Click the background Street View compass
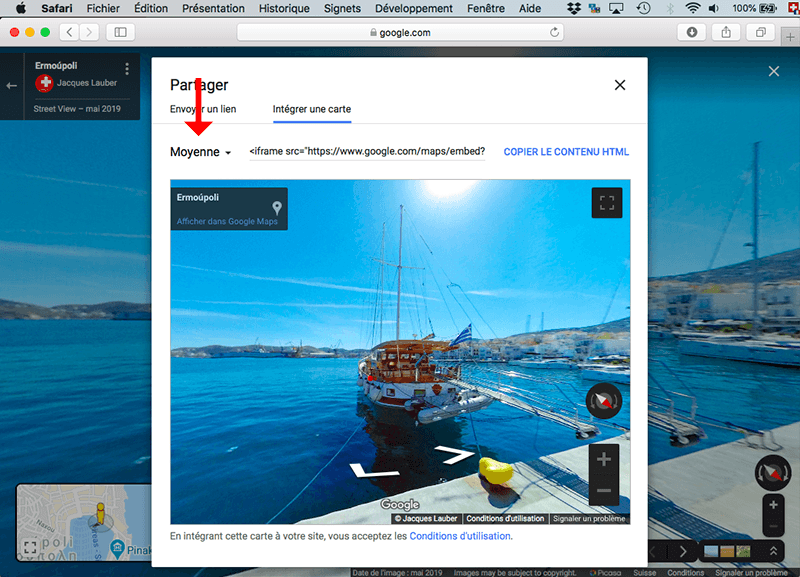The height and width of the screenshot is (577, 800). pyautogui.click(x=773, y=472)
